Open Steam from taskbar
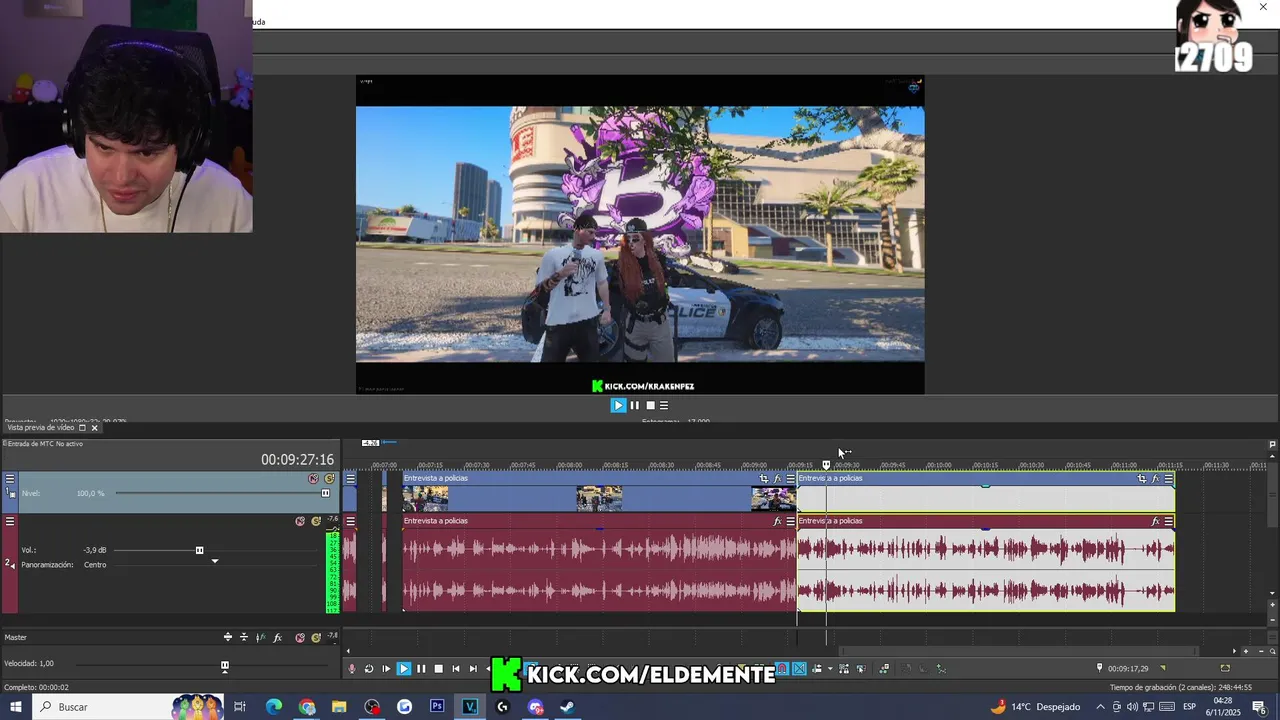This screenshot has height=720, width=1280. [x=567, y=707]
